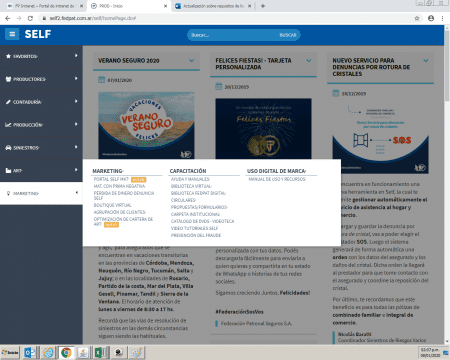This screenshot has width=450, height=360.
Task: Click the browser forward arrow
Action: (19, 18)
